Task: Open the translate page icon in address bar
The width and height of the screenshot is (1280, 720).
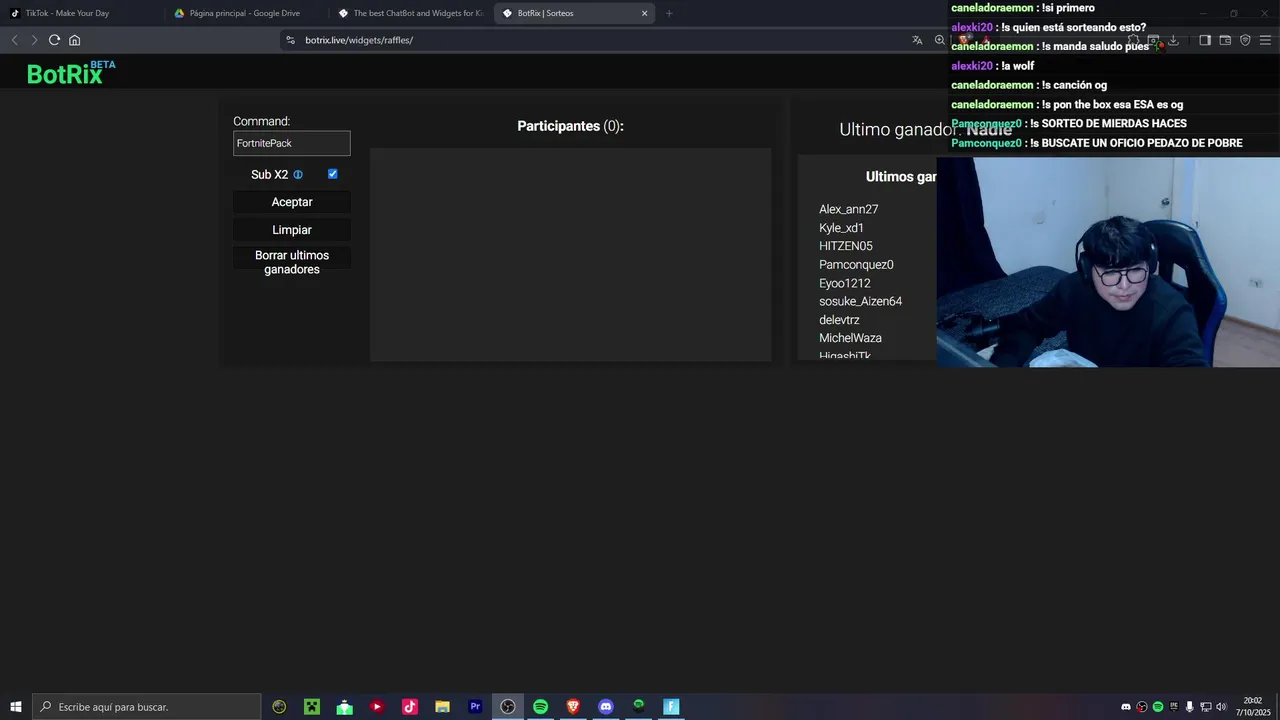Action: tap(917, 40)
